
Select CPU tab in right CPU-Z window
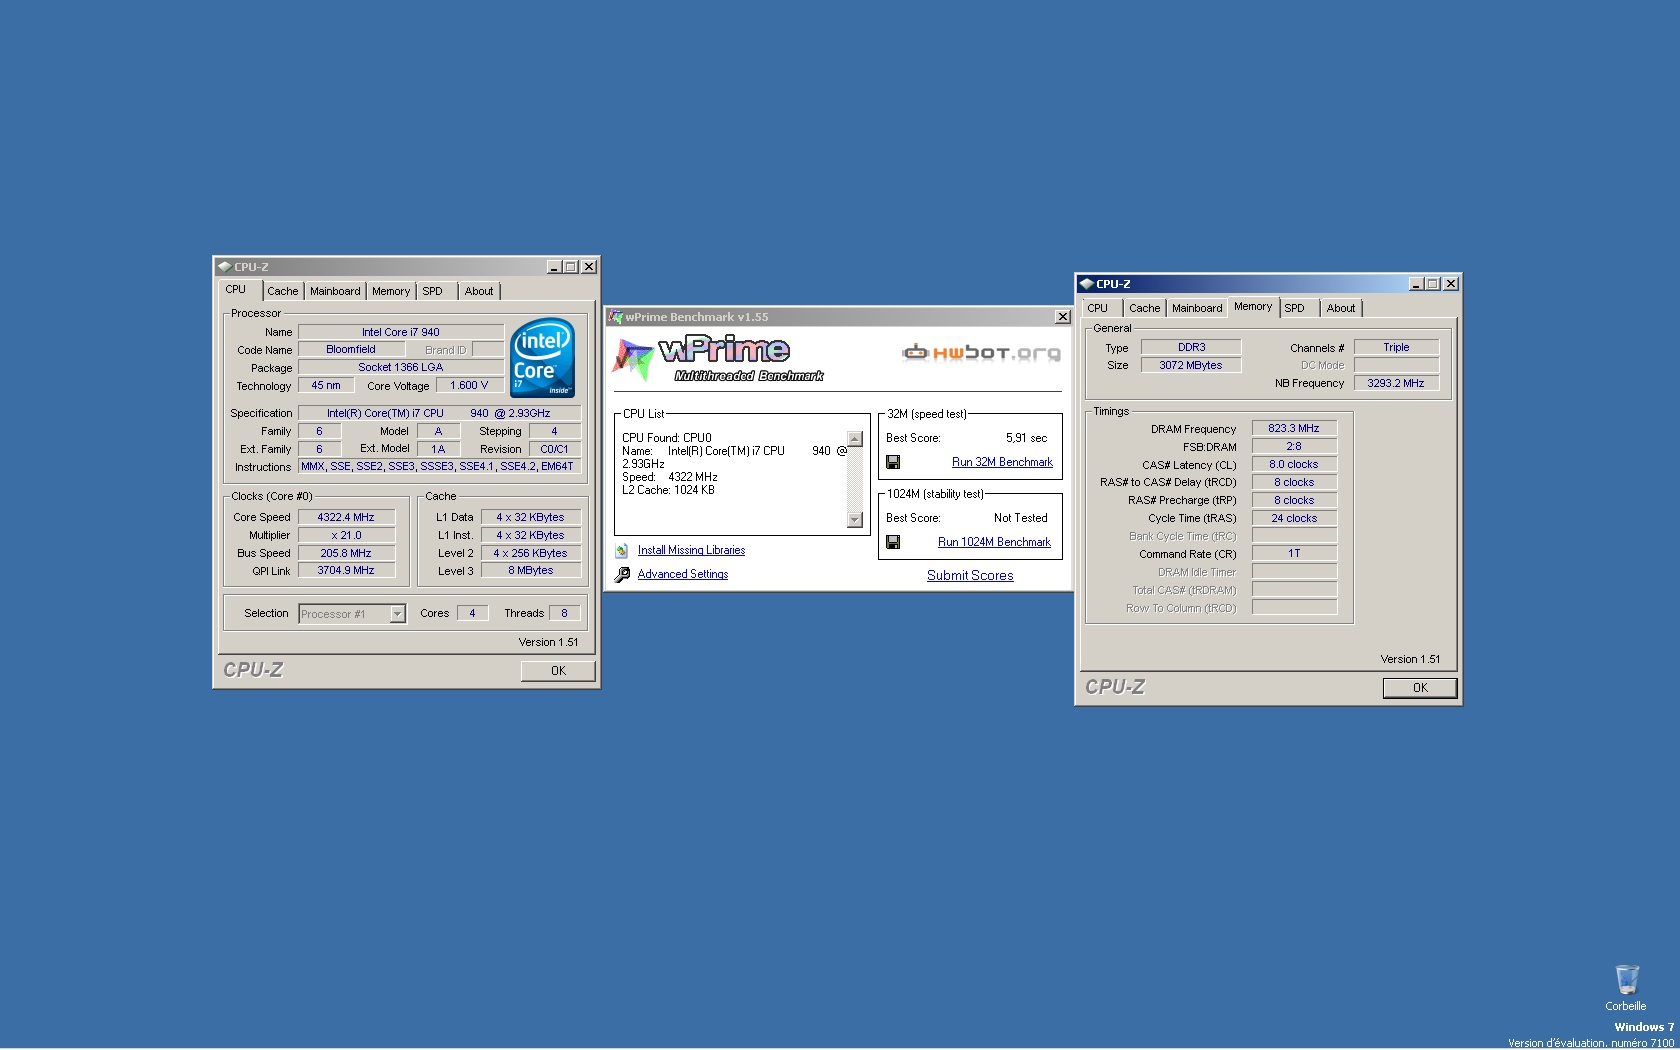click(1098, 308)
